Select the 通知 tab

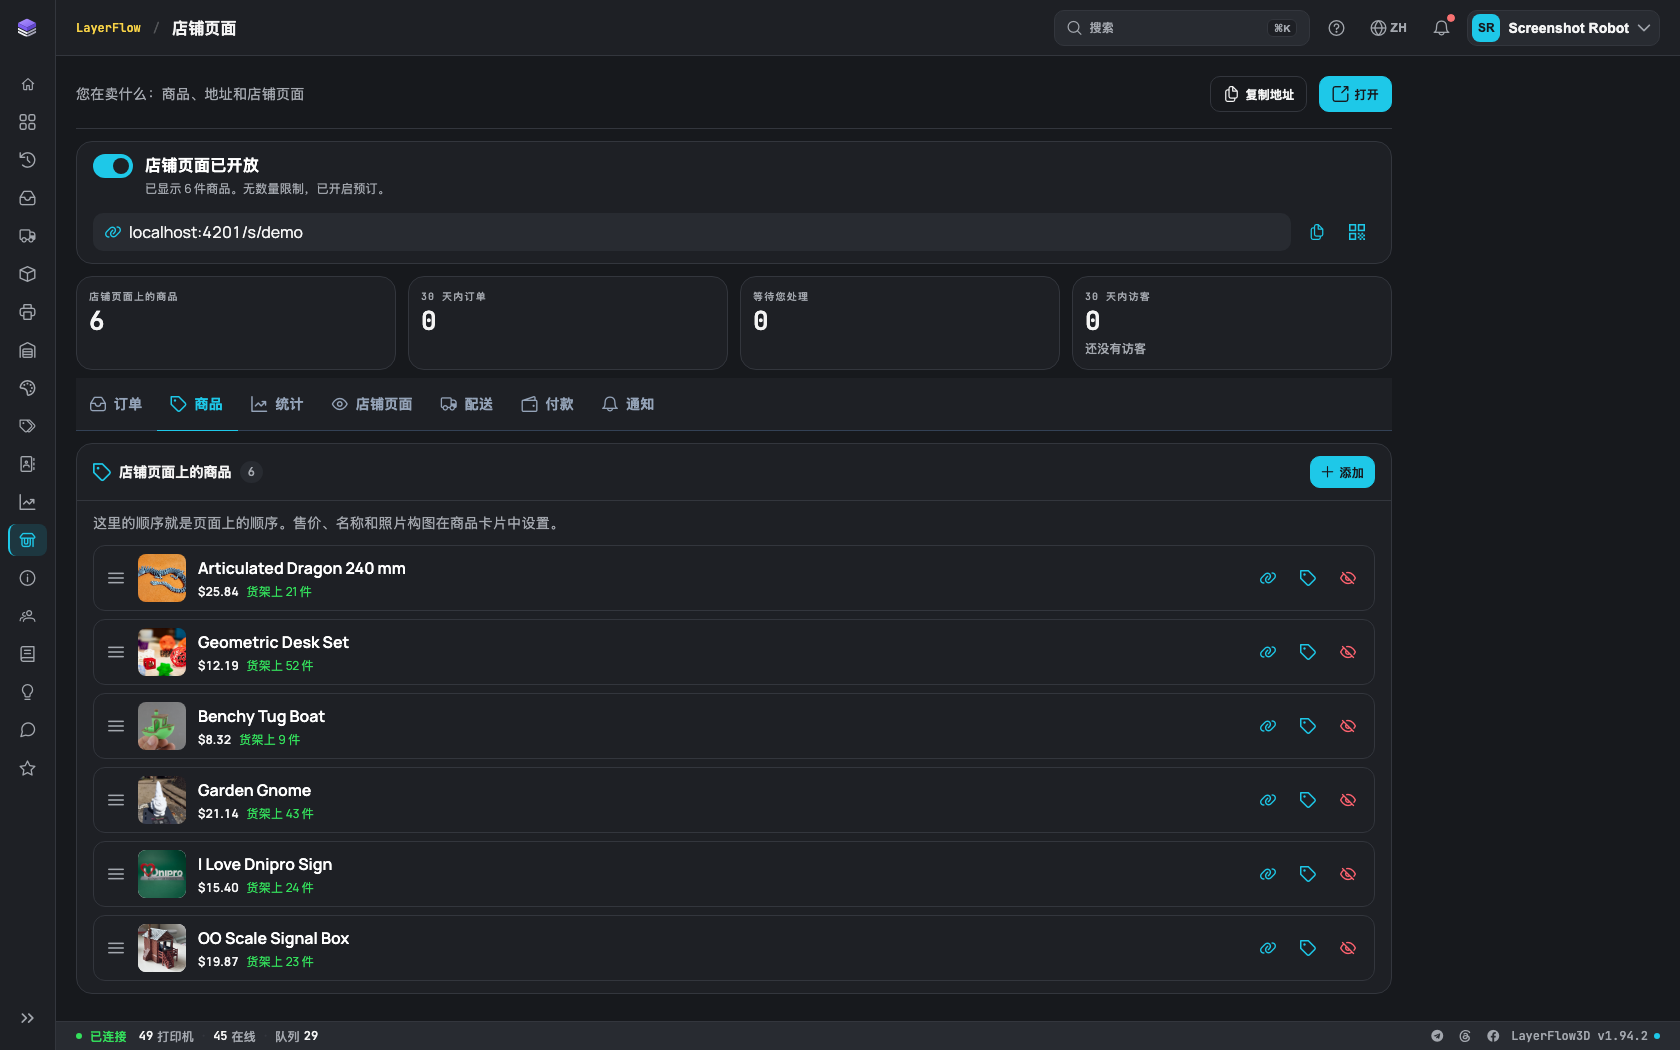point(628,404)
